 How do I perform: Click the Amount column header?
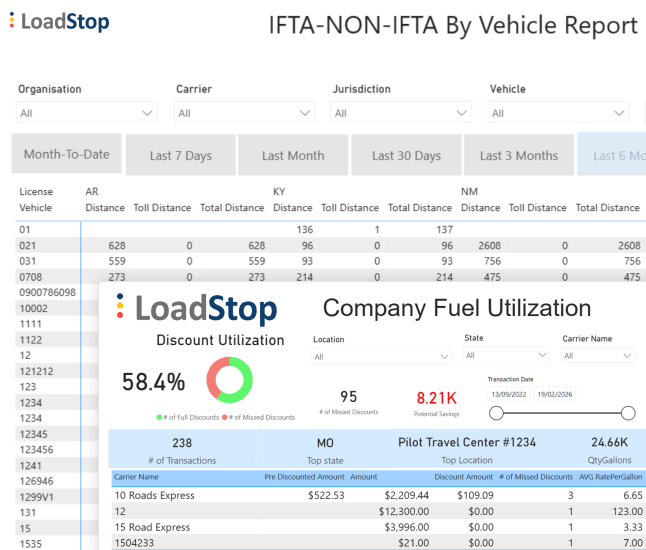click(x=364, y=477)
